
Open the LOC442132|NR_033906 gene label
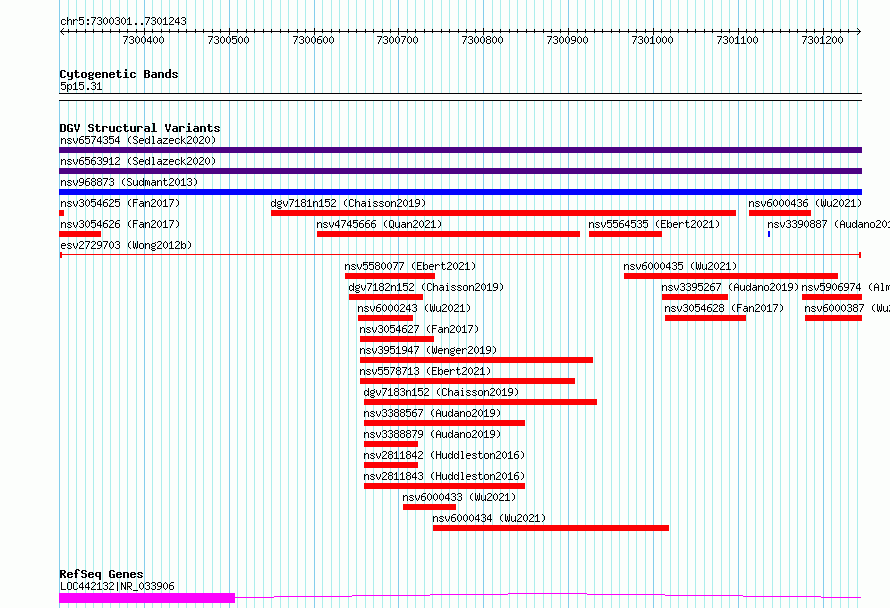pos(117,586)
